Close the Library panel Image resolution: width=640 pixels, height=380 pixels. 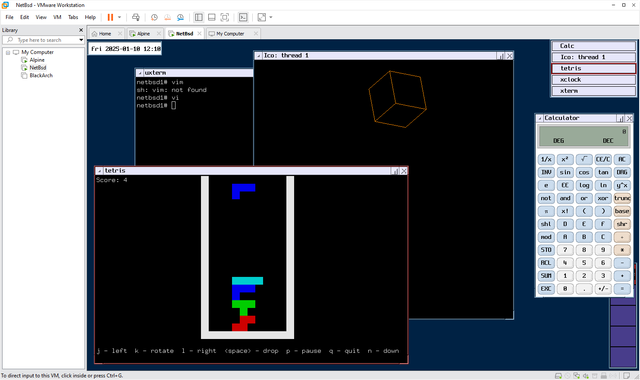tap(81, 30)
